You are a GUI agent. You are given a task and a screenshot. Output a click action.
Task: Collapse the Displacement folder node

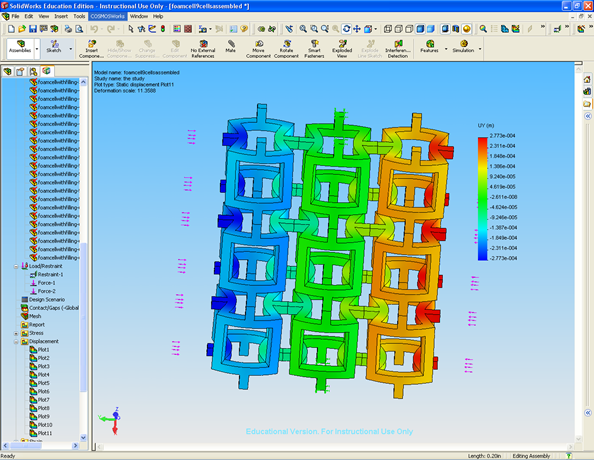pyautogui.click(x=16, y=341)
